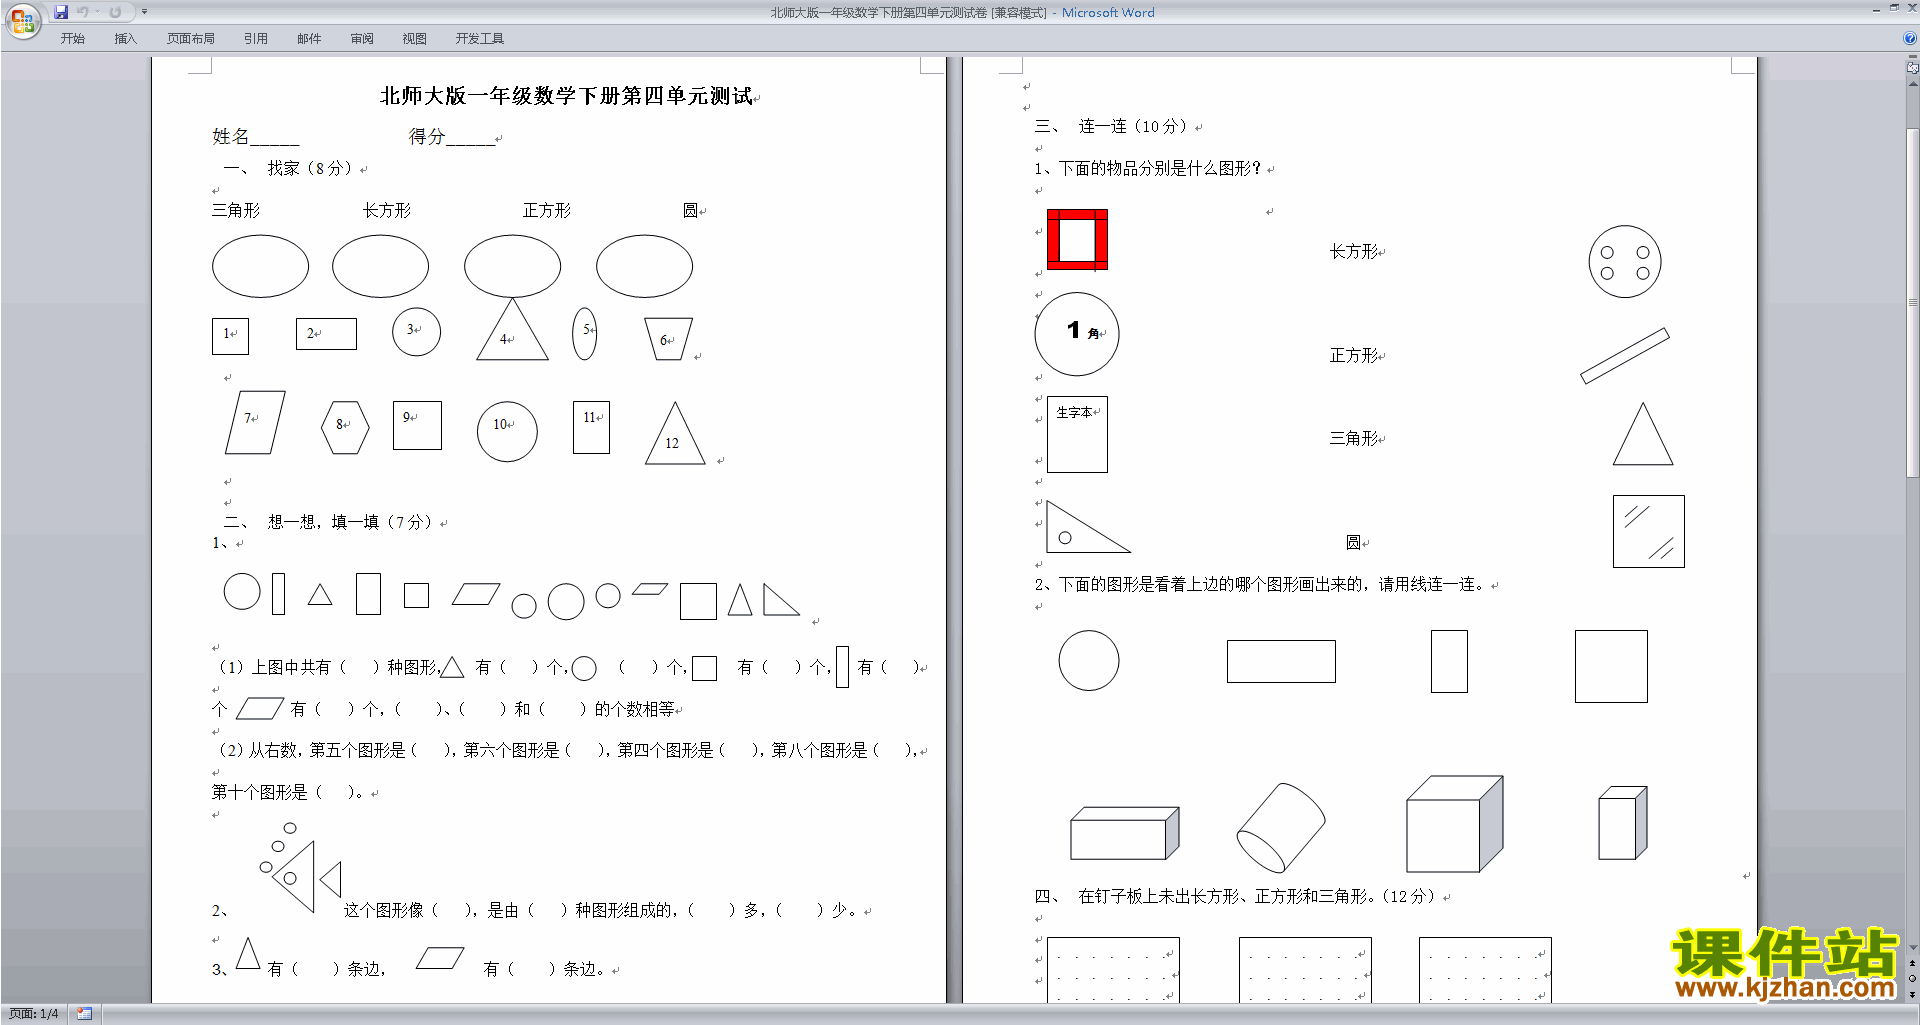The height and width of the screenshot is (1025, 1920).
Task: Select the trapezoid shape numbered 6
Action: click(x=668, y=339)
